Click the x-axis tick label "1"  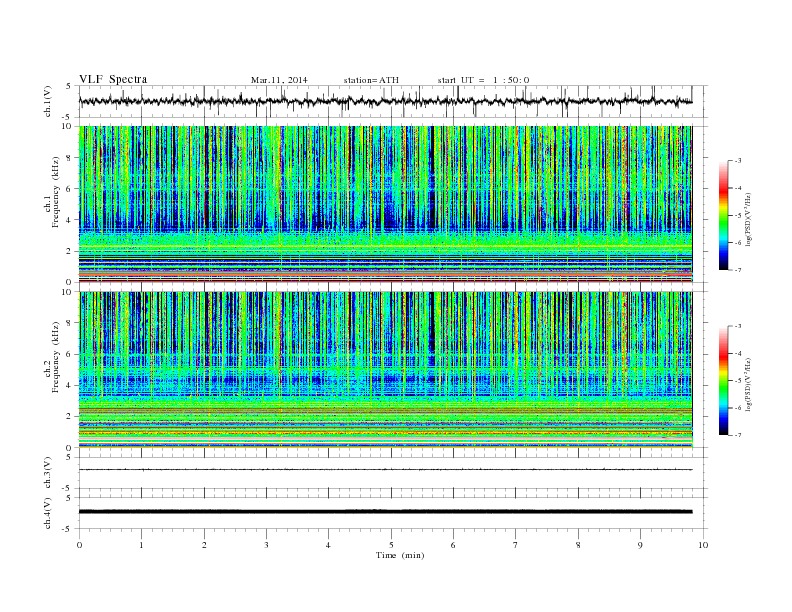click(141, 545)
